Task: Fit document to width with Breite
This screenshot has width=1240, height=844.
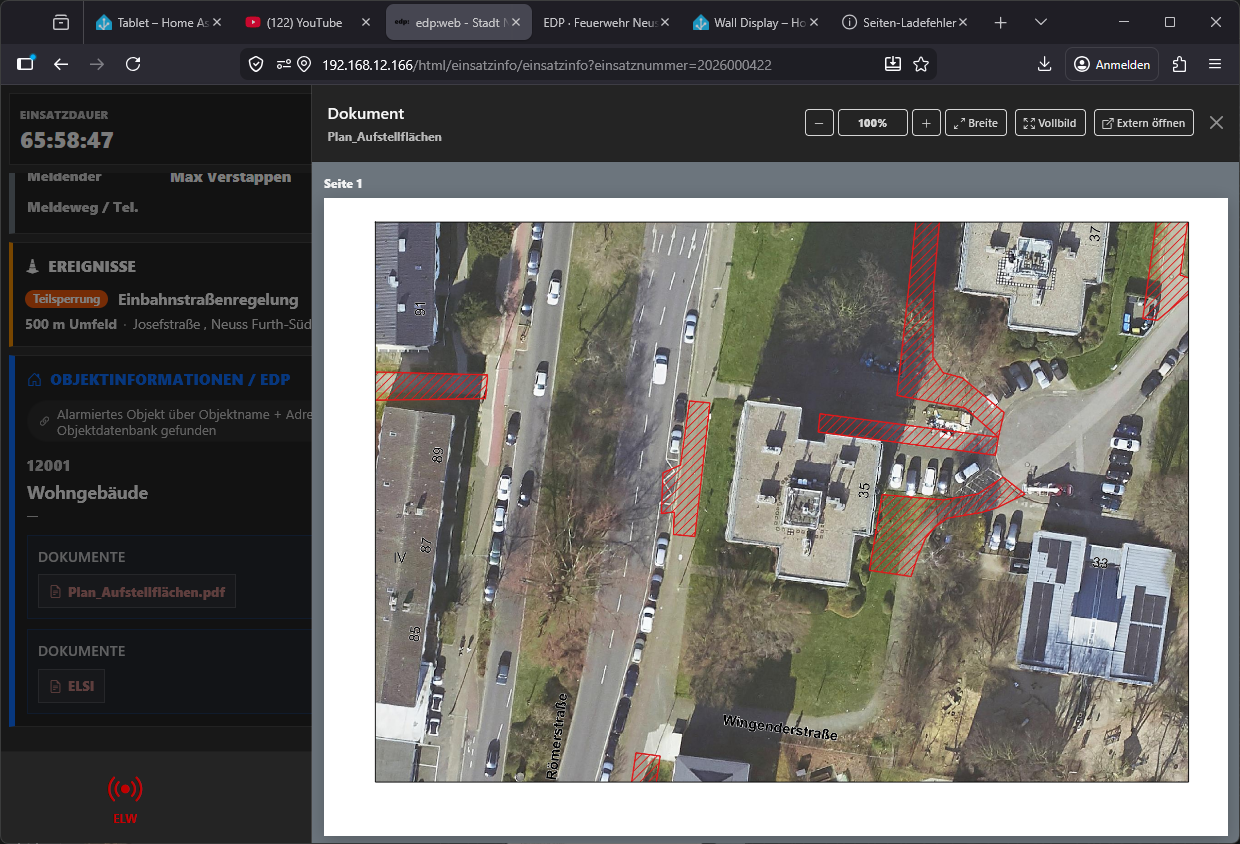Action: (x=975, y=123)
